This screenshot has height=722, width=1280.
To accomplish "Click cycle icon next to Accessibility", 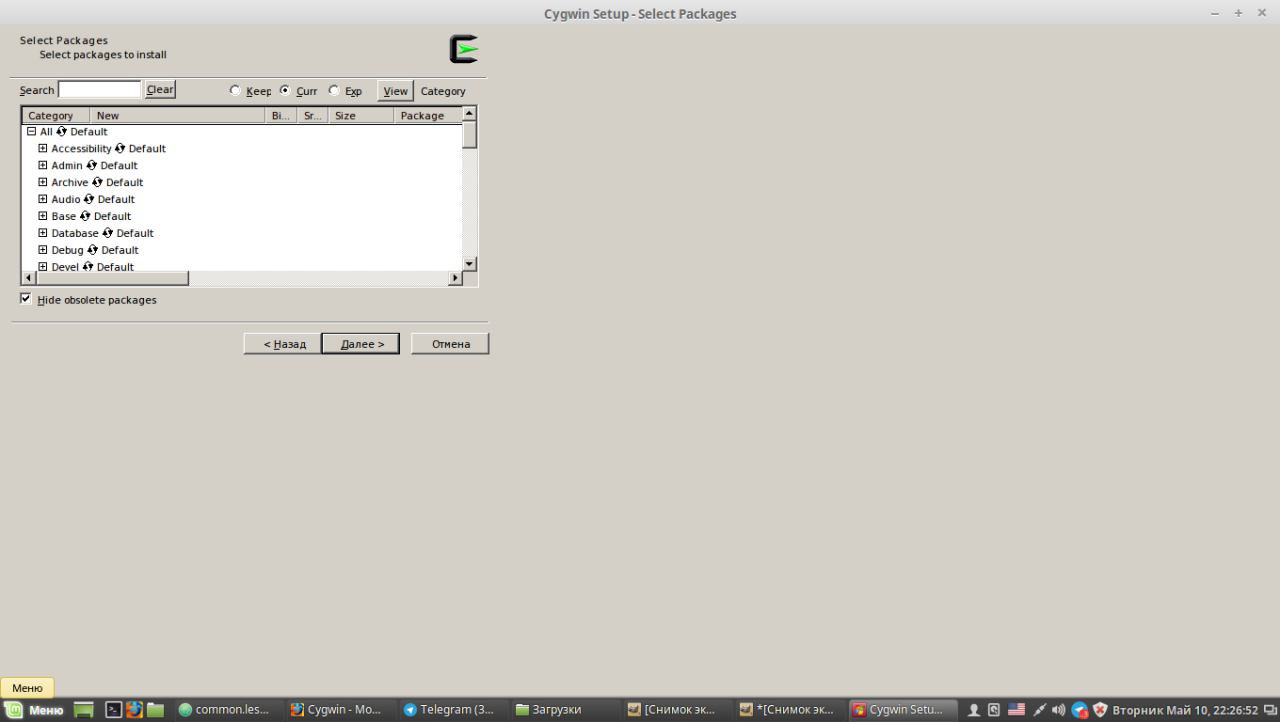I will (120, 149).
